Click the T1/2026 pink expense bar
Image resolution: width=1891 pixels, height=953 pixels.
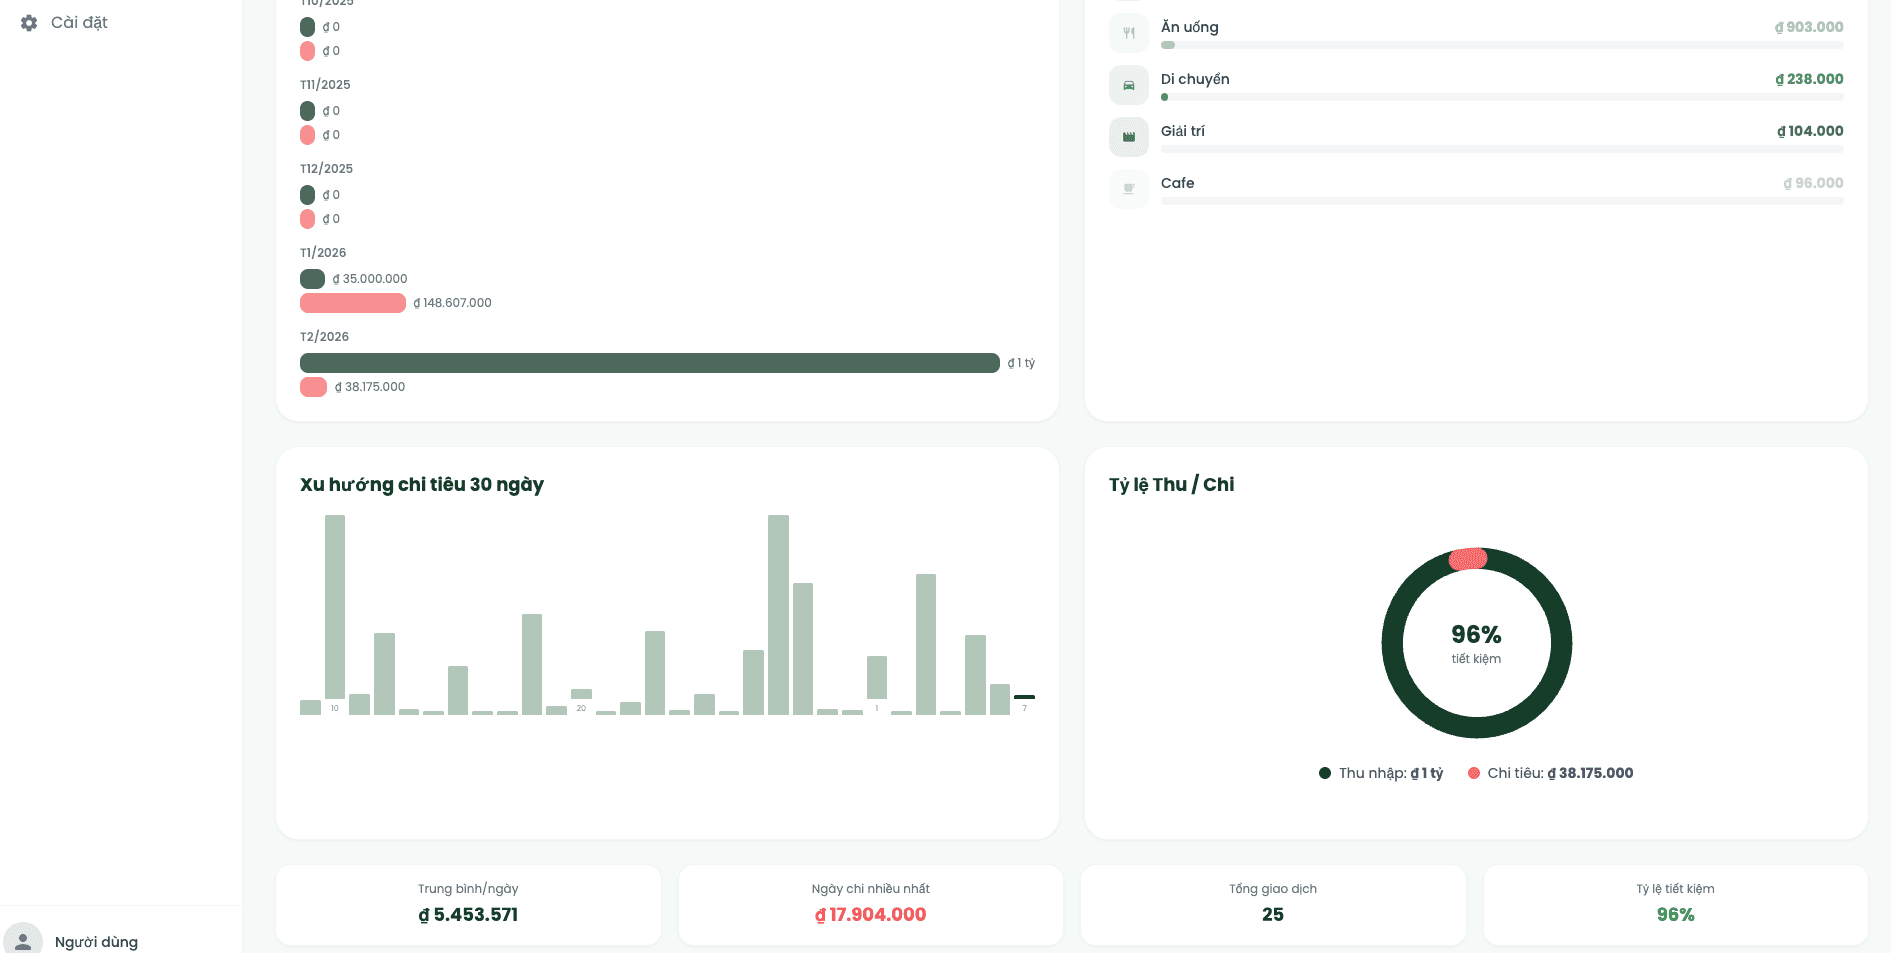point(352,303)
